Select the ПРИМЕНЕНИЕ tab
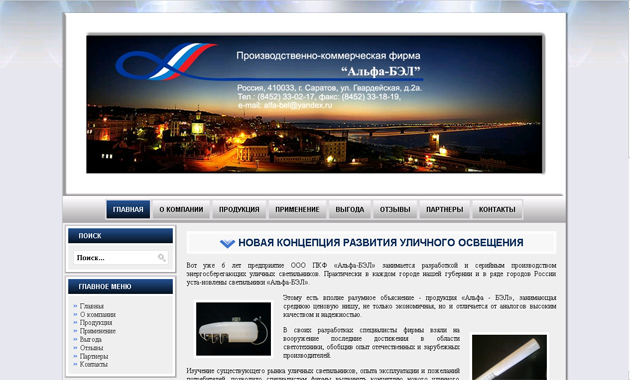Screen dimensions: 630x380 (297, 209)
